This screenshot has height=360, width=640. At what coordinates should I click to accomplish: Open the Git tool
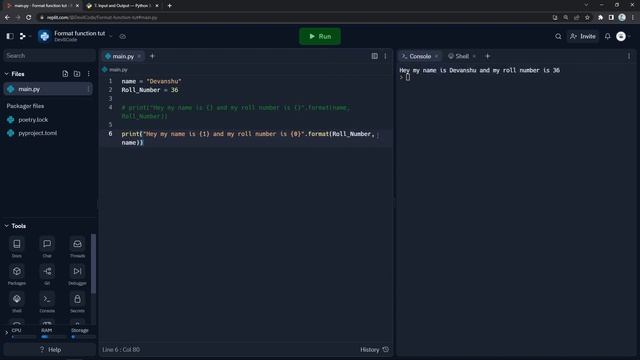click(x=47, y=275)
